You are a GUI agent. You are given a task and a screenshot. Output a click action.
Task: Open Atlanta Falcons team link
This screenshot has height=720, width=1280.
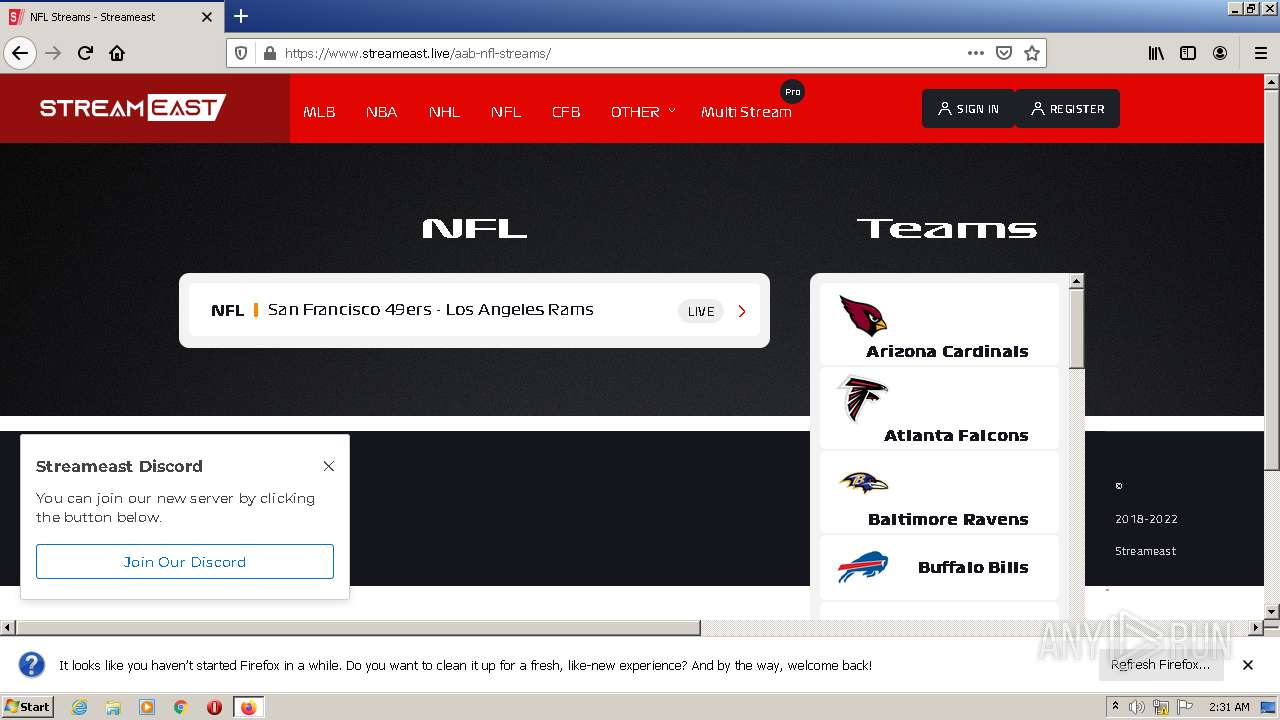[956, 436]
